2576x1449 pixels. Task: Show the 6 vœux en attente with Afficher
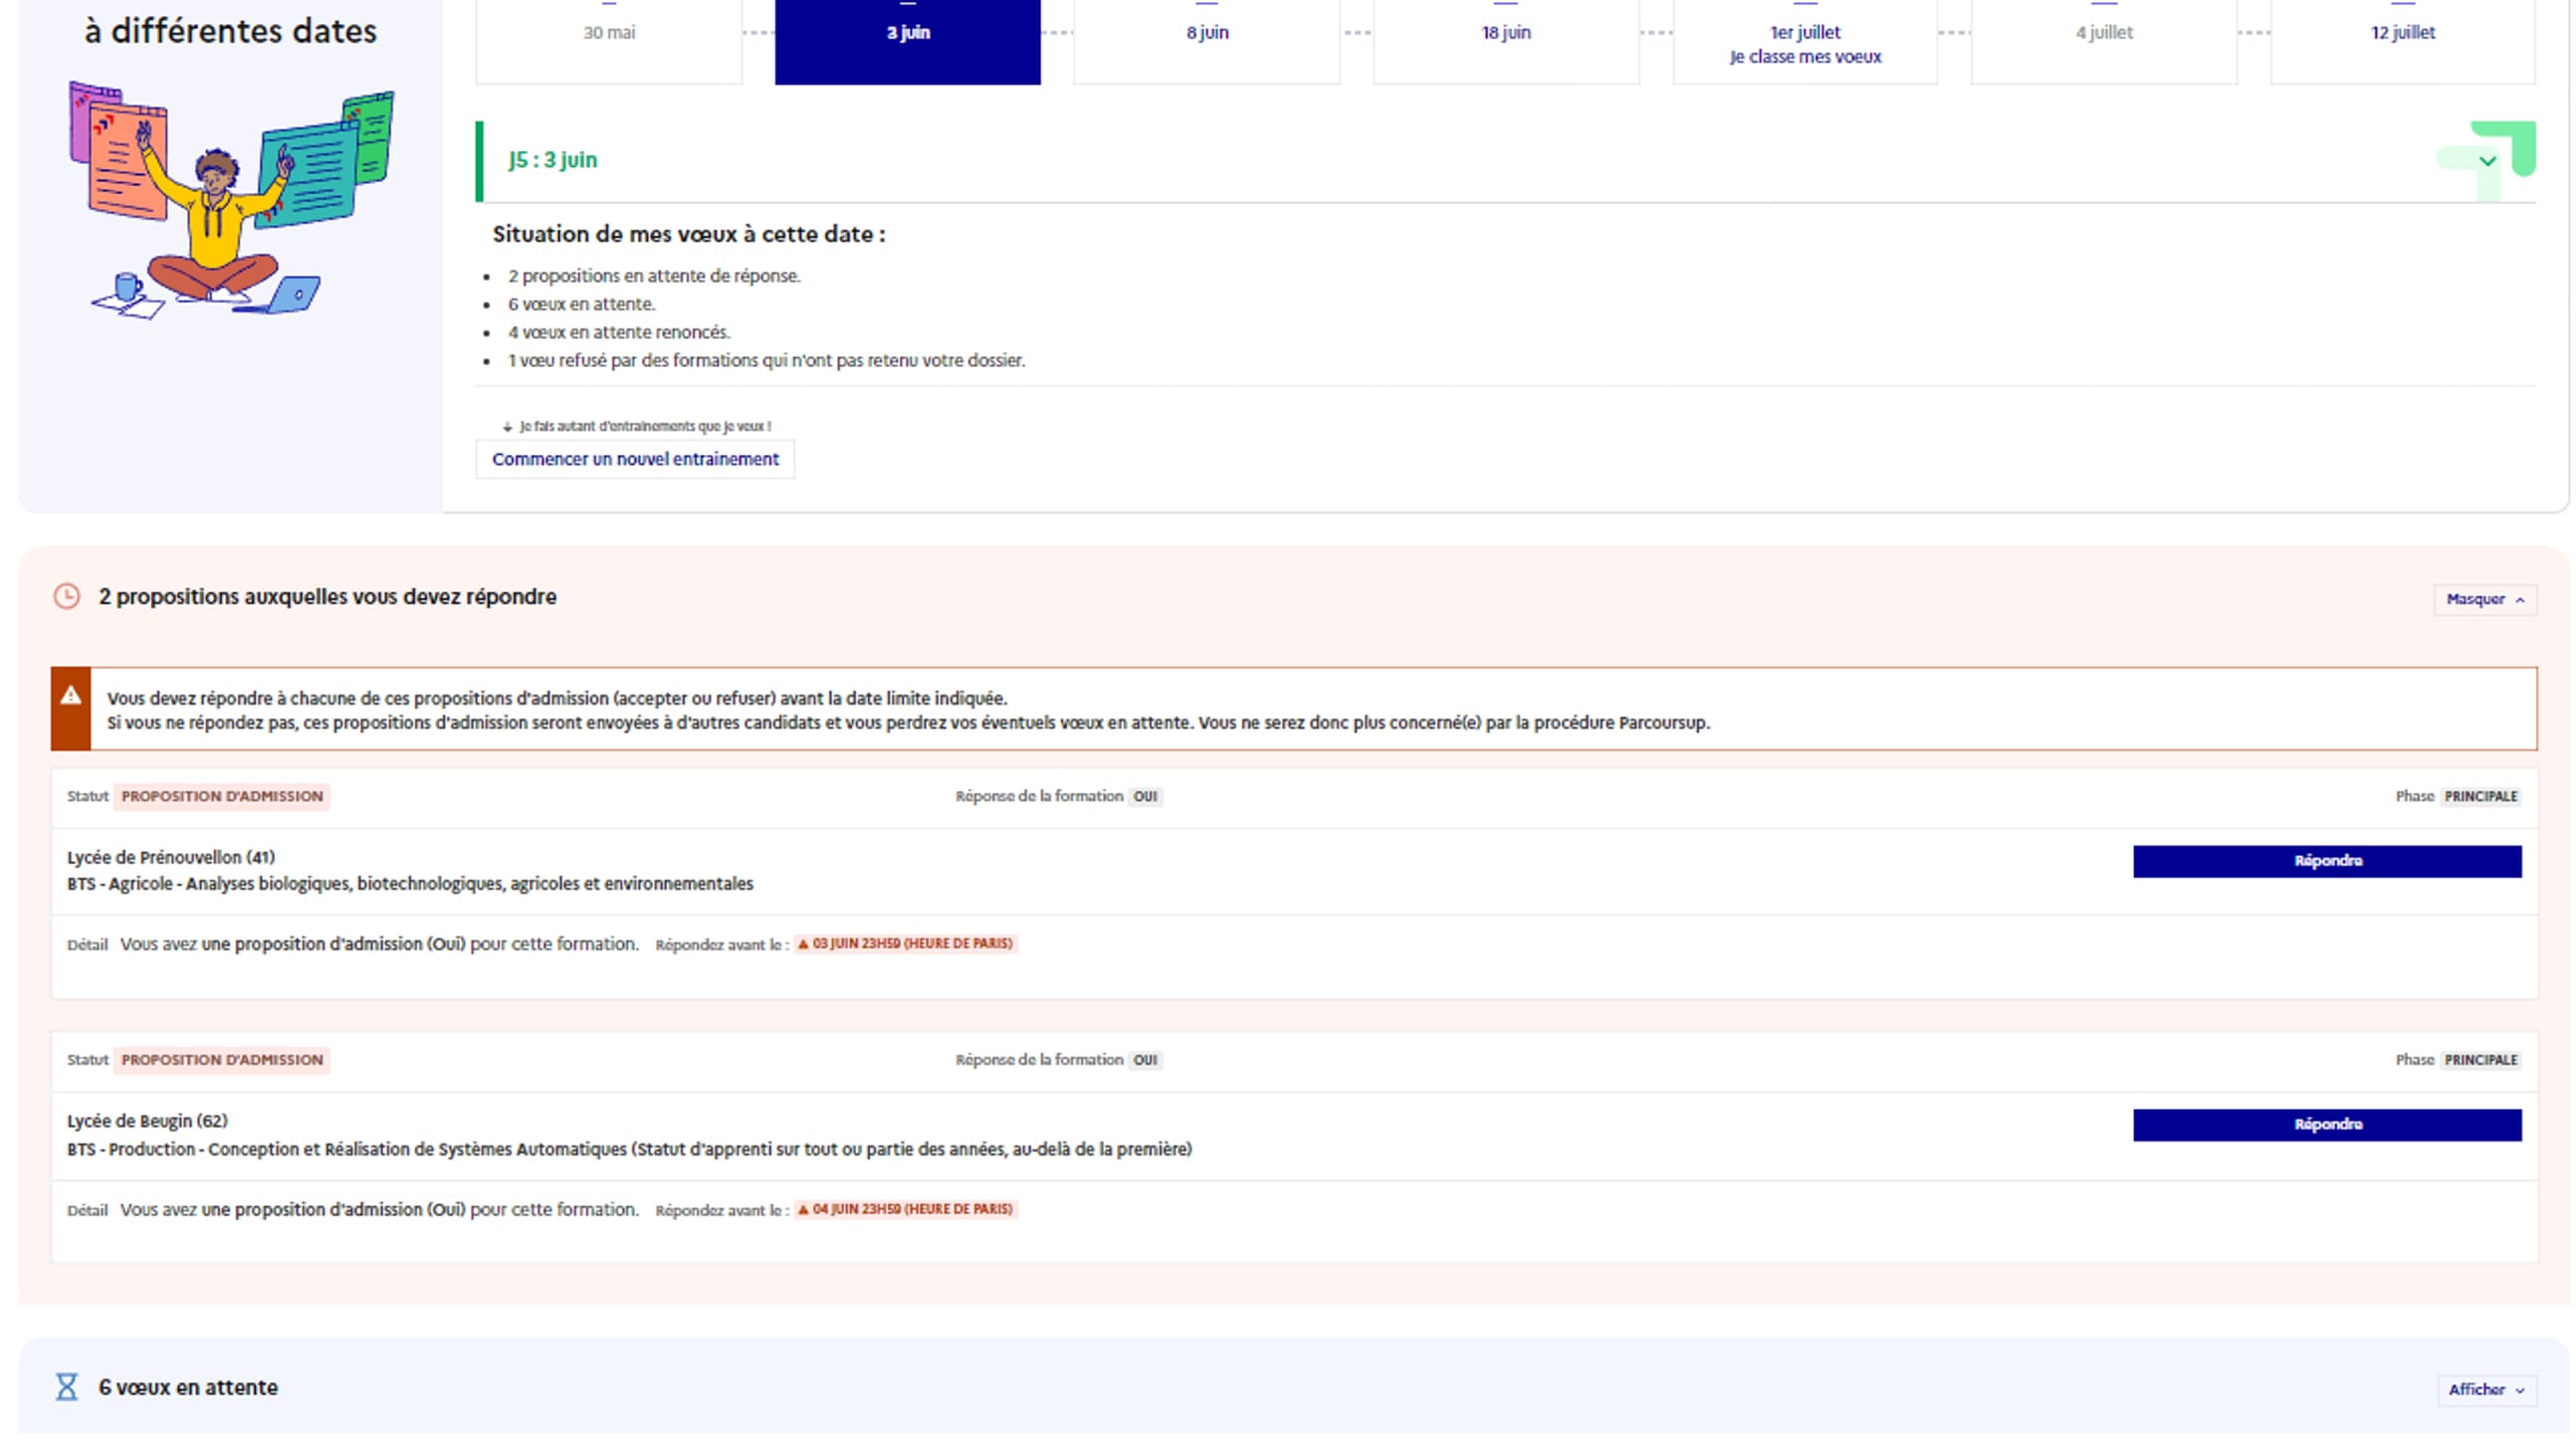pos(2485,1389)
